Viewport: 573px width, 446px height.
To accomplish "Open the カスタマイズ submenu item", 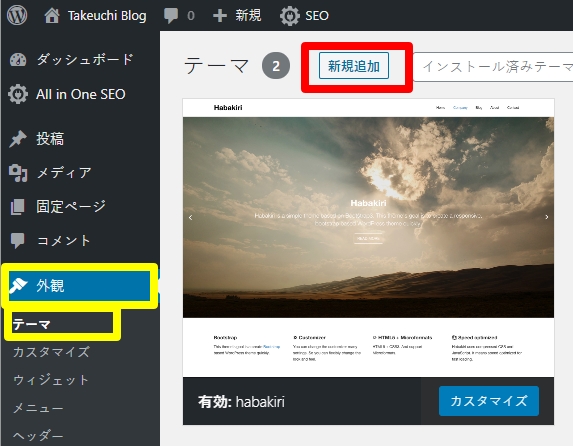I will [x=52, y=352].
